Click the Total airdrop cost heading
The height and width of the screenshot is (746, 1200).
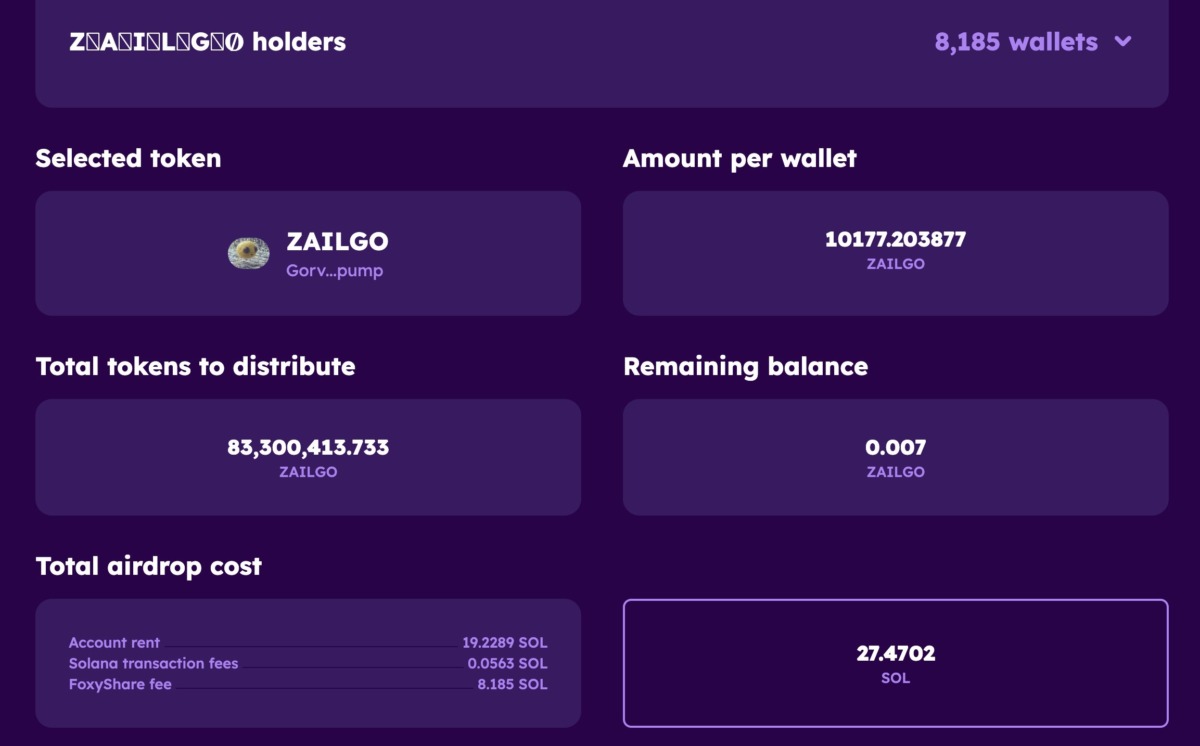pos(148,566)
